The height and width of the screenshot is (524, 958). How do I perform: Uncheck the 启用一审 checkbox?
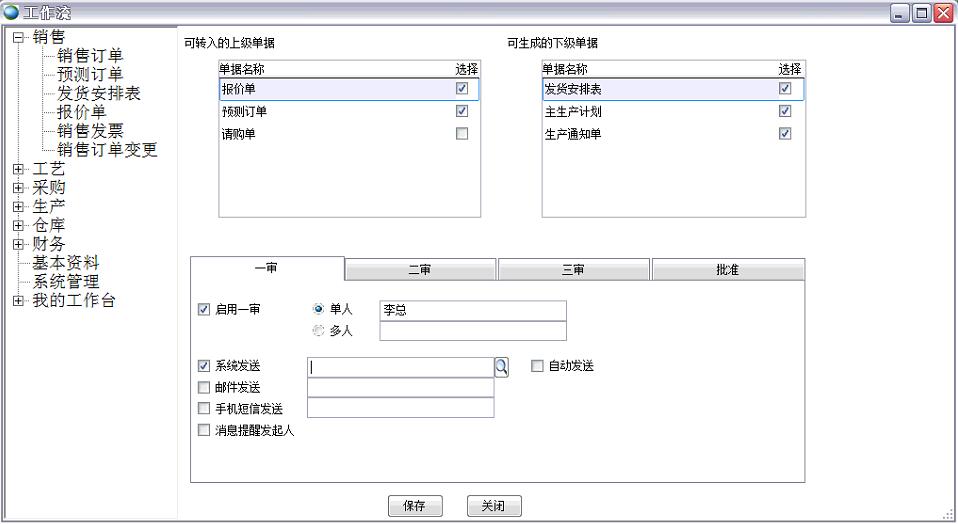205,310
